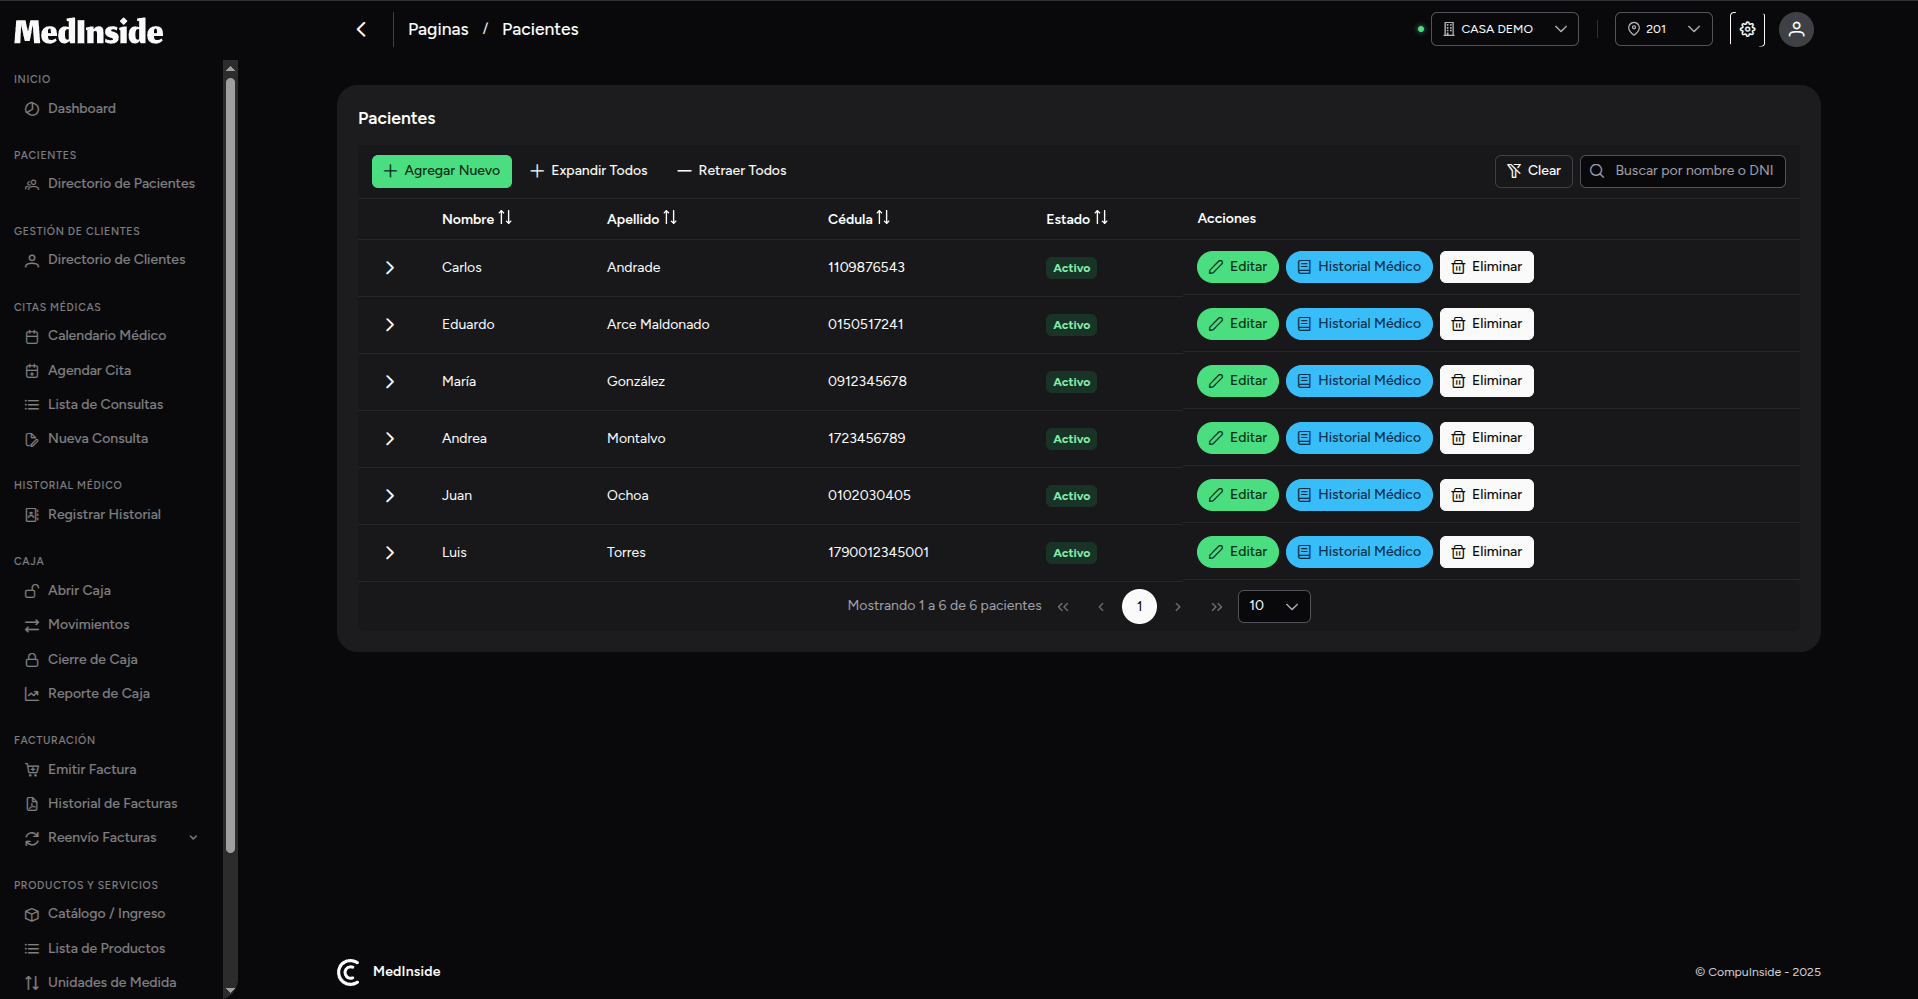Screen dimensions: 1918x999
Task: Click Retraer Todos
Action: coord(732,171)
